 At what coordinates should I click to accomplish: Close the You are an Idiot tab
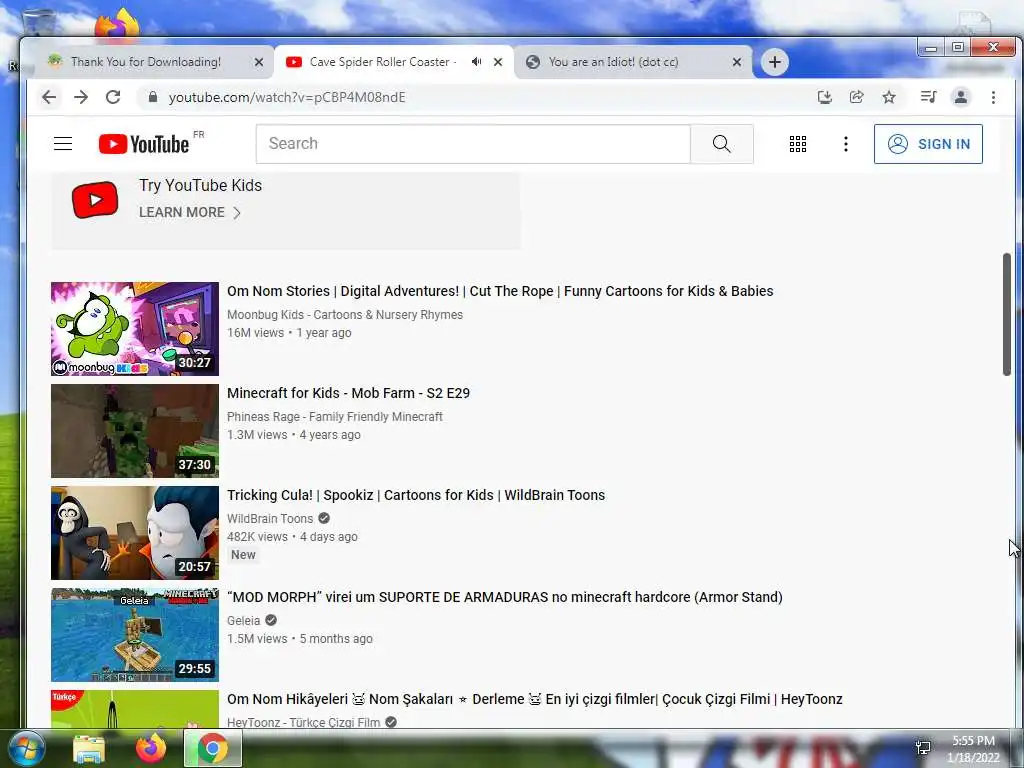click(737, 62)
